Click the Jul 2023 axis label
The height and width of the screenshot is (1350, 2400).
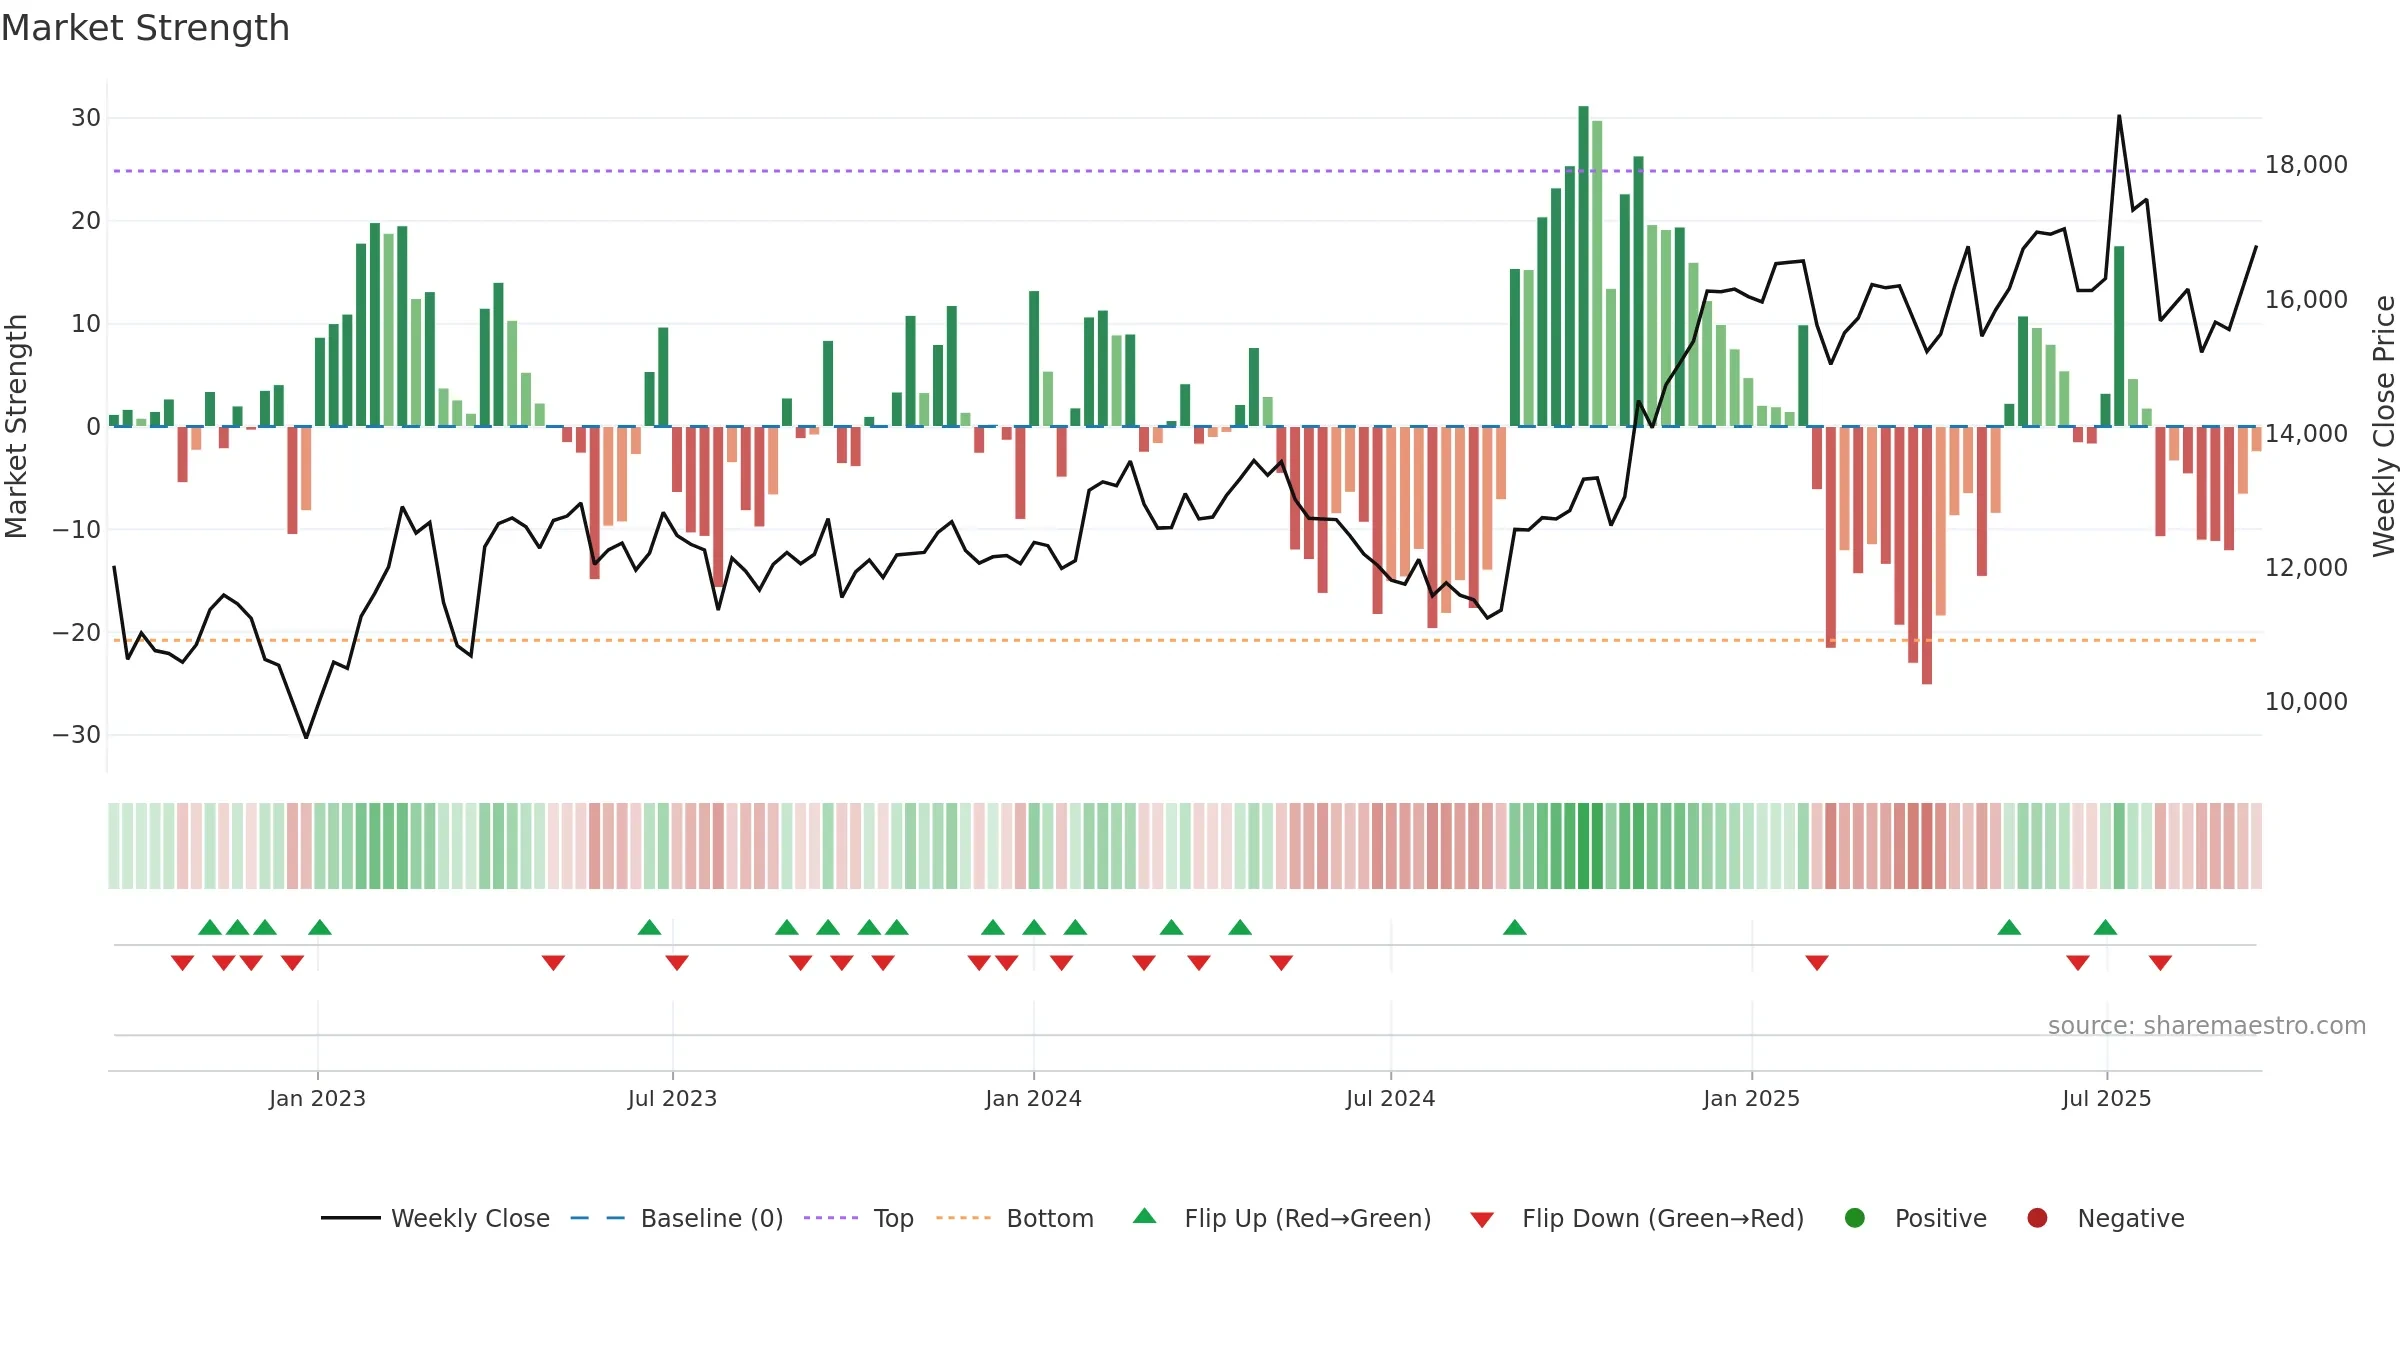pos(672,1098)
